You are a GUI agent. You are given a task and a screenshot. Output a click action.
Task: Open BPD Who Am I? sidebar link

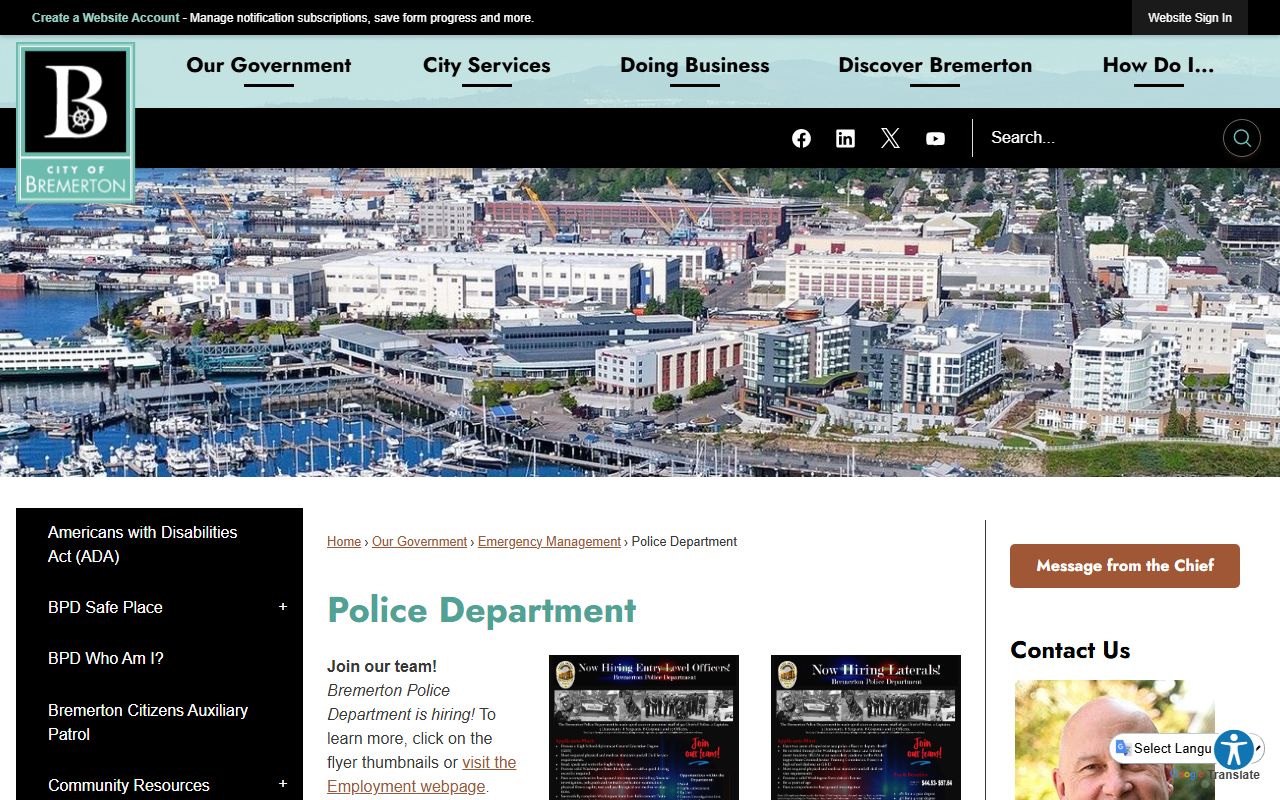pos(105,658)
